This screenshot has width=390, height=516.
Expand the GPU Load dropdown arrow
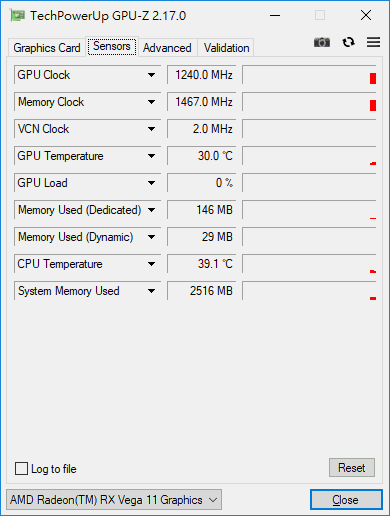click(x=151, y=183)
